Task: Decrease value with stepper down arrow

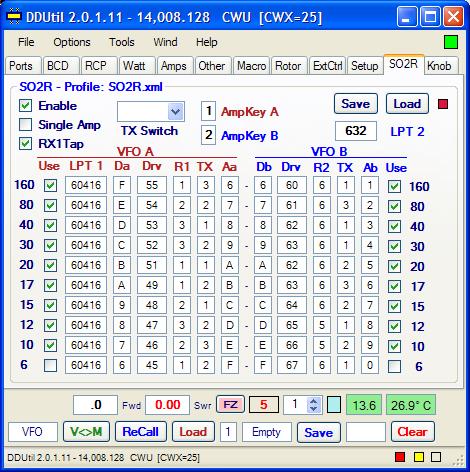Action: pos(314,409)
